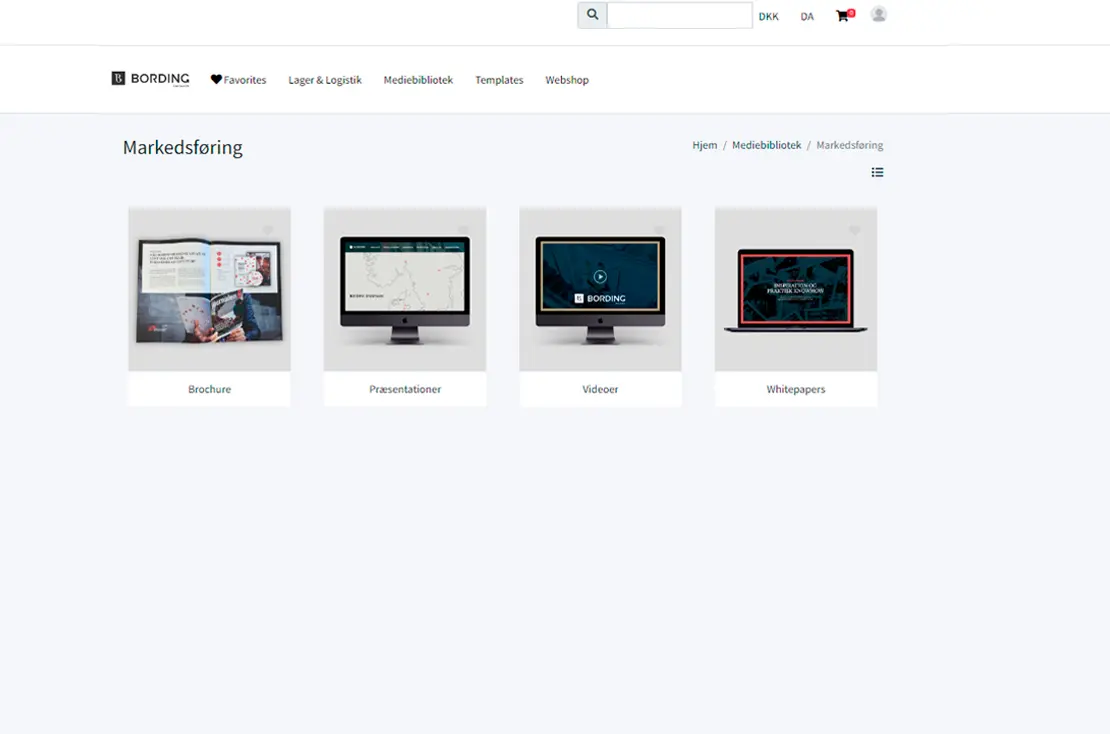
Task: Click inside the search input field
Action: tap(680, 14)
